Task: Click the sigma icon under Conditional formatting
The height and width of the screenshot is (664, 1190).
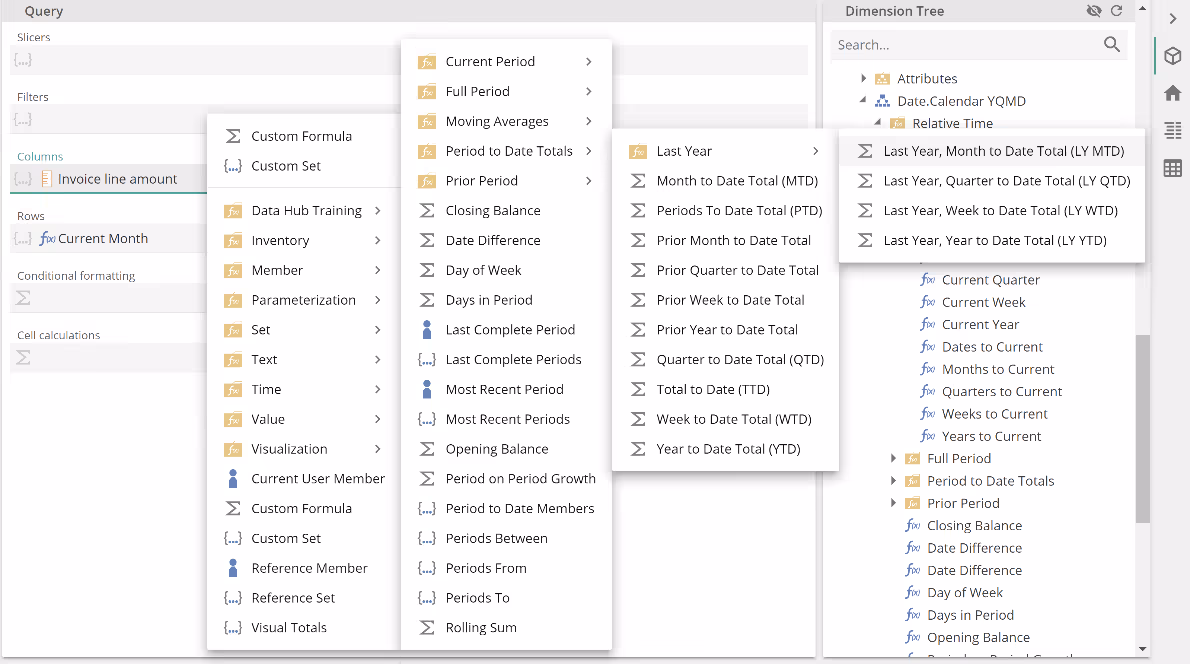Action: pos(24,298)
